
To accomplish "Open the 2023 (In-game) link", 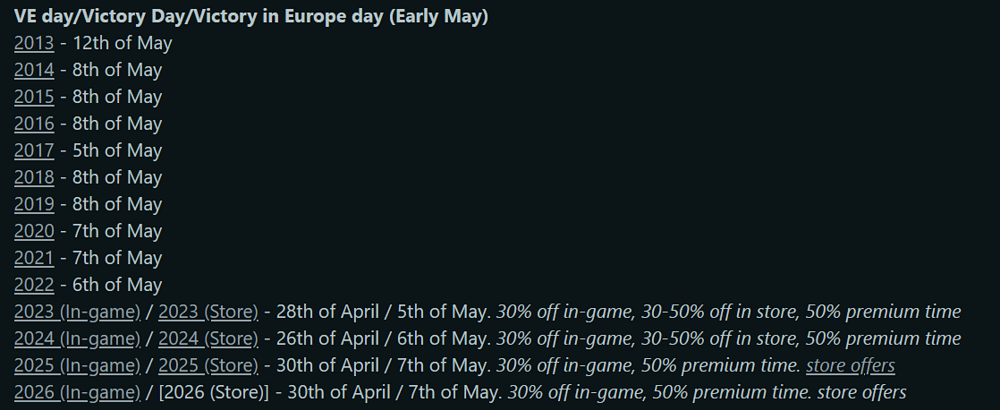I will tap(77, 312).
